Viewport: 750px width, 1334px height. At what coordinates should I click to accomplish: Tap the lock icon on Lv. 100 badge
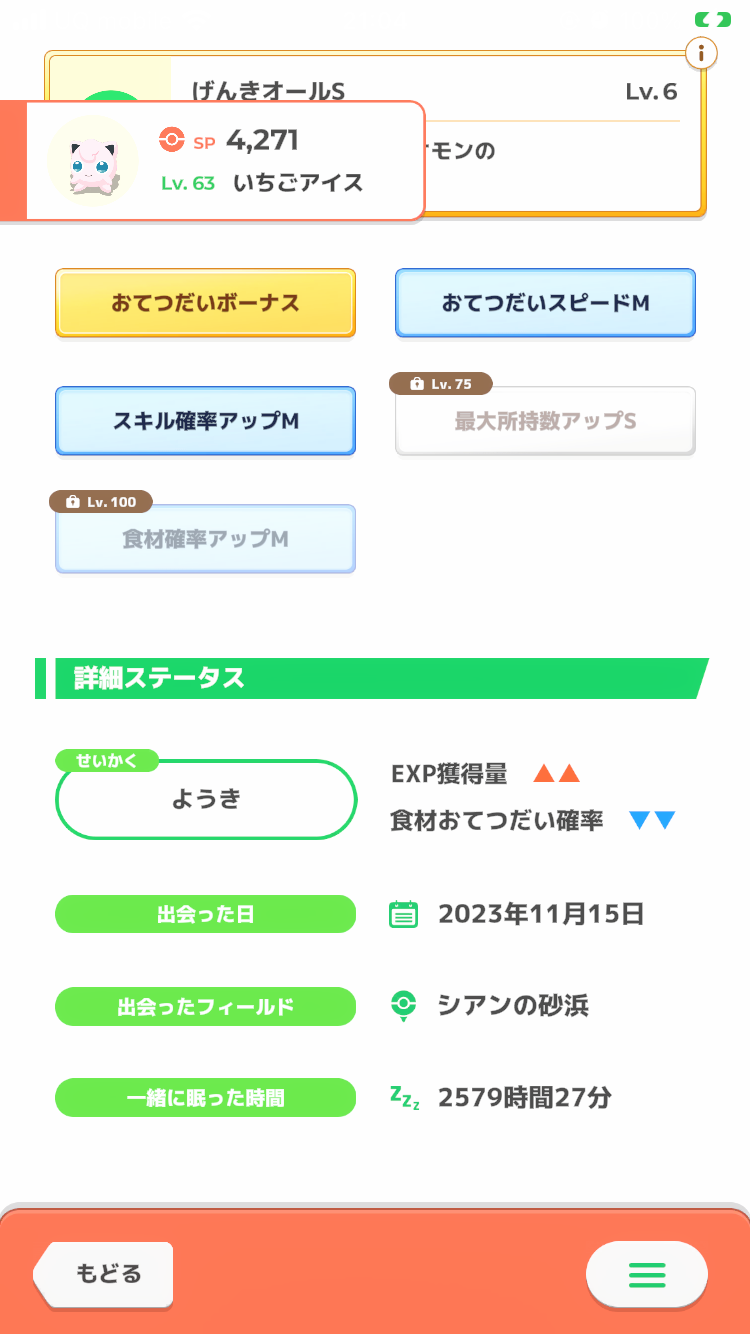tap(73, 502)
